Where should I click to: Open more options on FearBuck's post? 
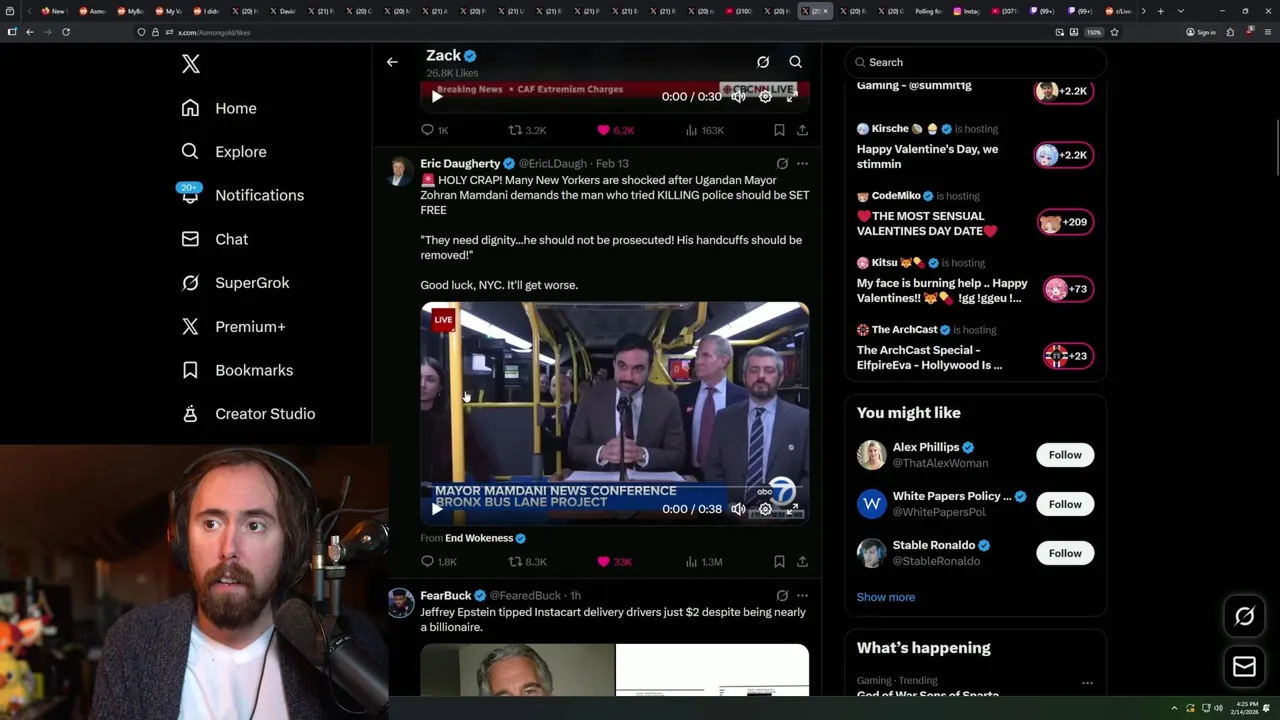802,596
